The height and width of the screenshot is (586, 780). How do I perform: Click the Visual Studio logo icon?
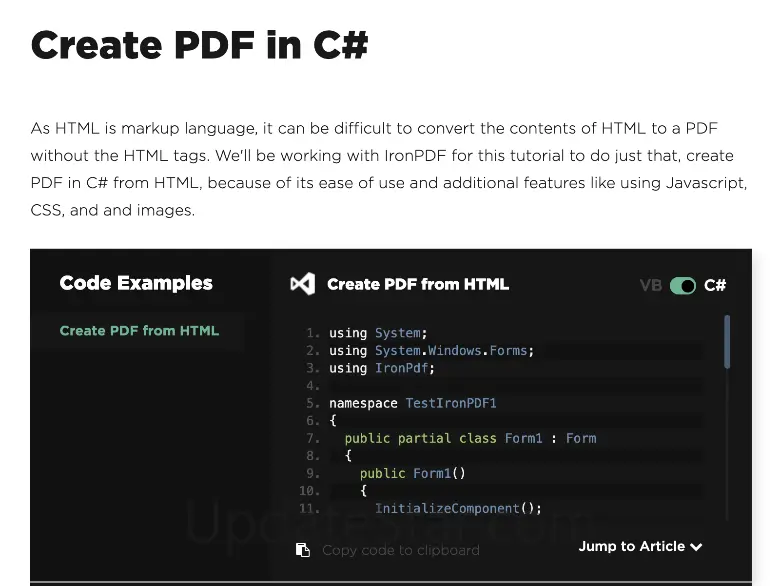[303, 284]
